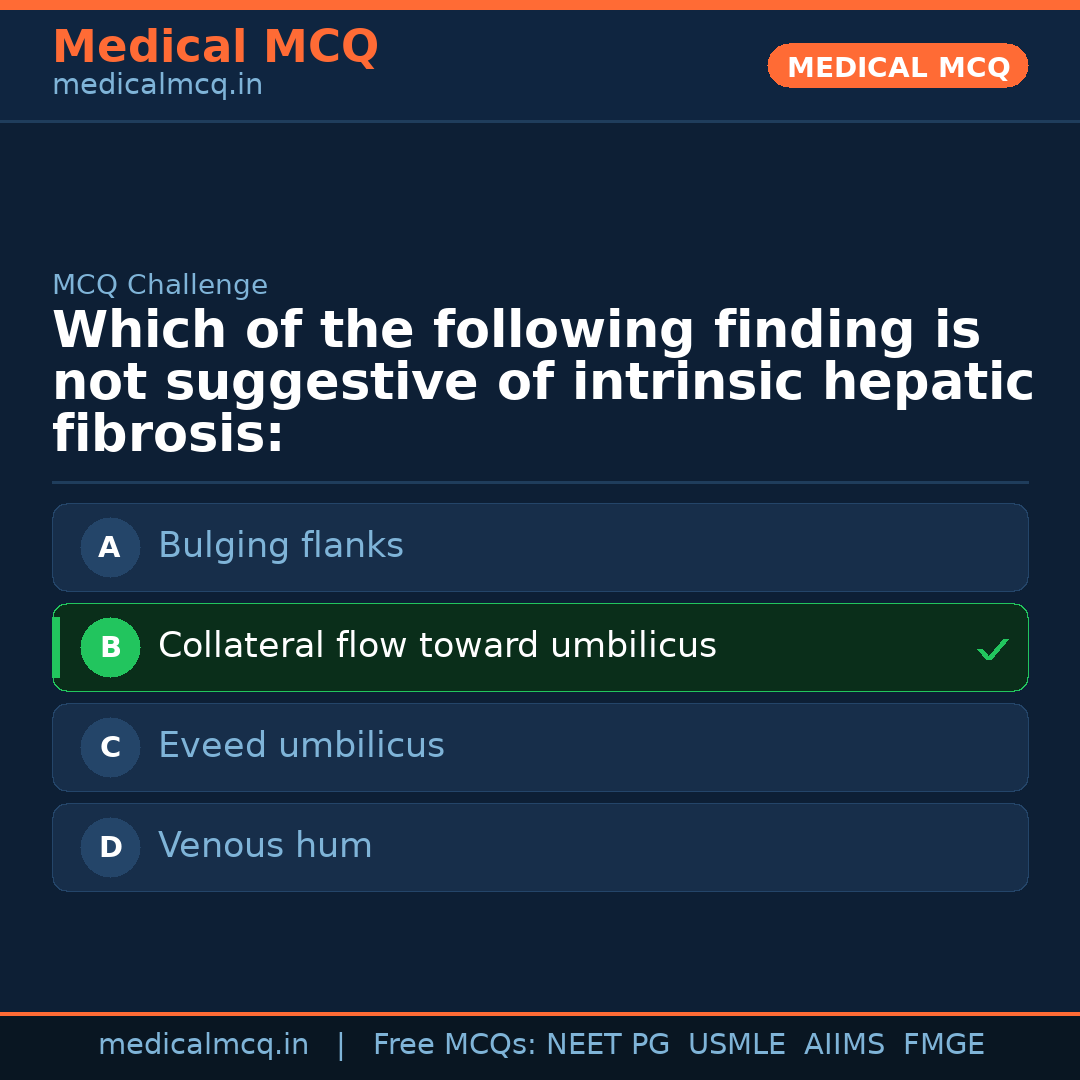Click USMLE in footer
This screenshot has height=1080, width=1080.
coord(736,1045)
